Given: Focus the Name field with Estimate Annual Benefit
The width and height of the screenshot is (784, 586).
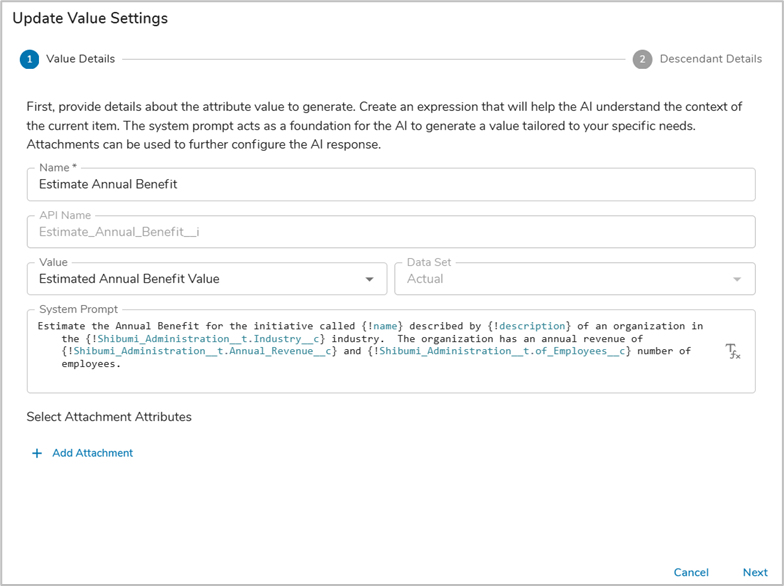Looking at the screenshot, I should tap(390, 184).
